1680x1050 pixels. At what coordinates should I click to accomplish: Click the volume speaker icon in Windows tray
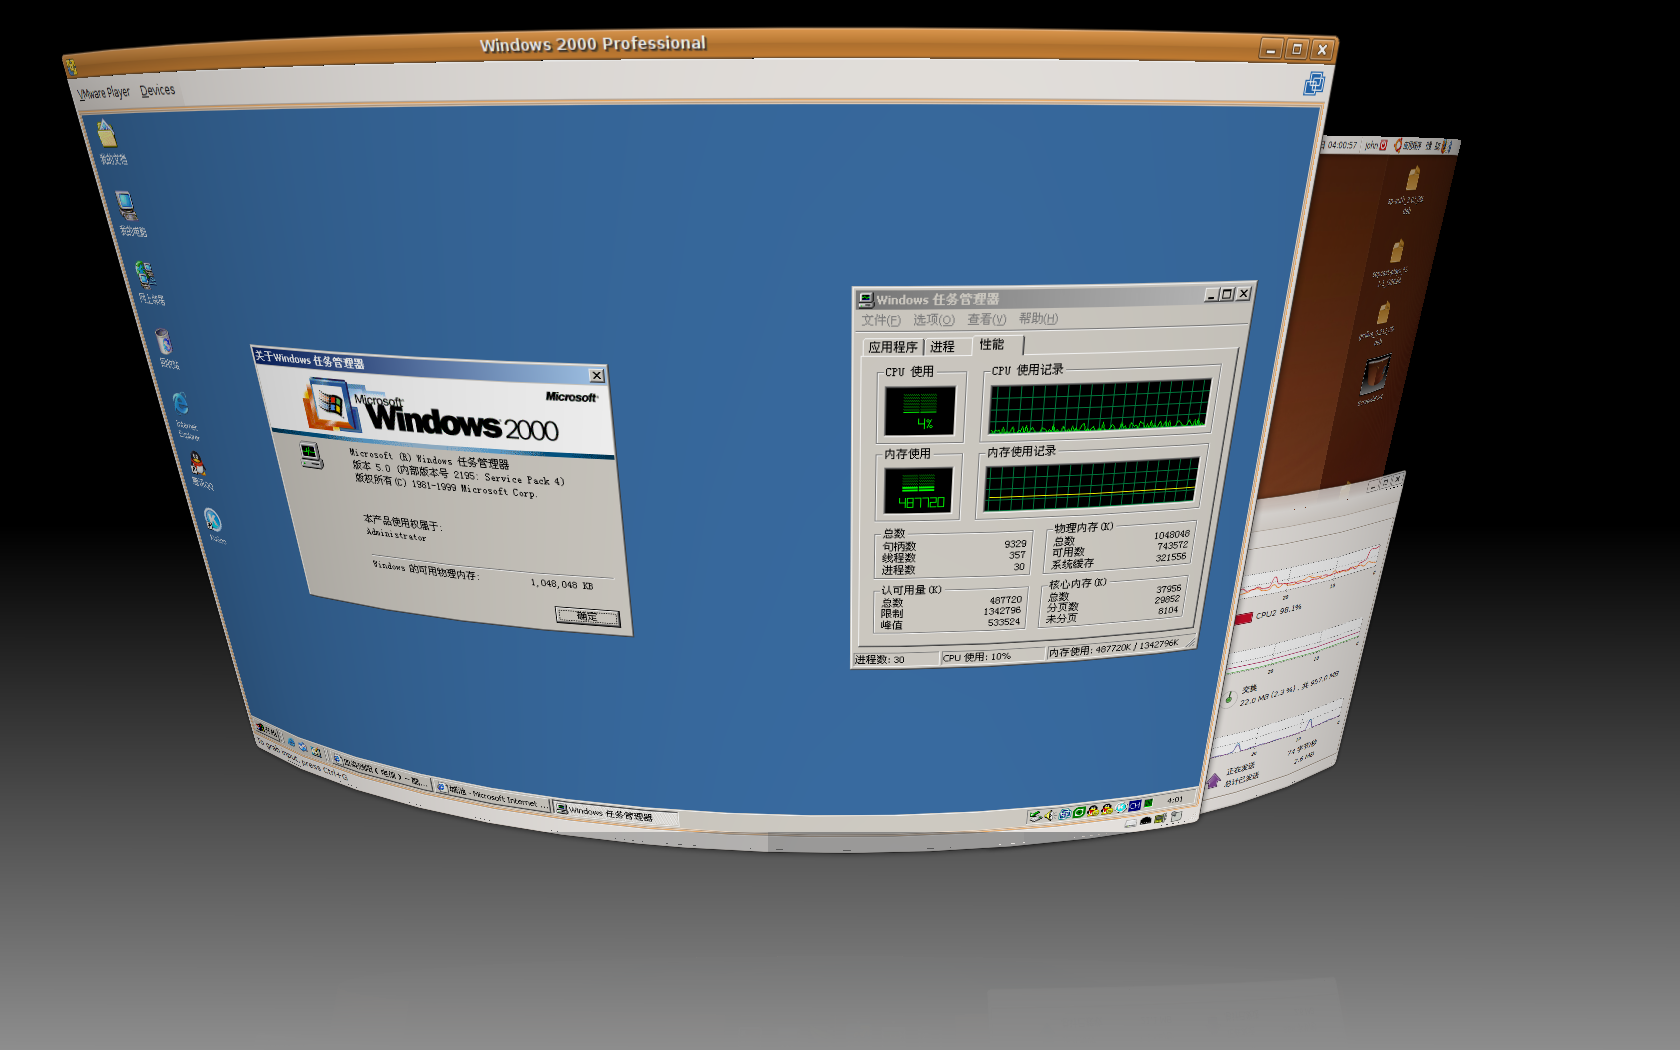tap(1049, 815)
